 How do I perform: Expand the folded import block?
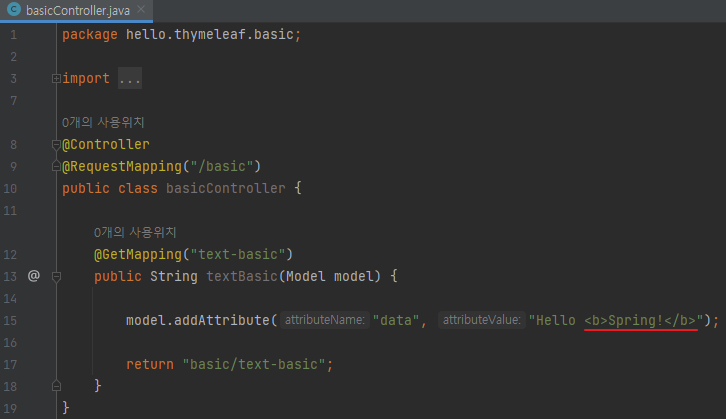coord(56,79)
